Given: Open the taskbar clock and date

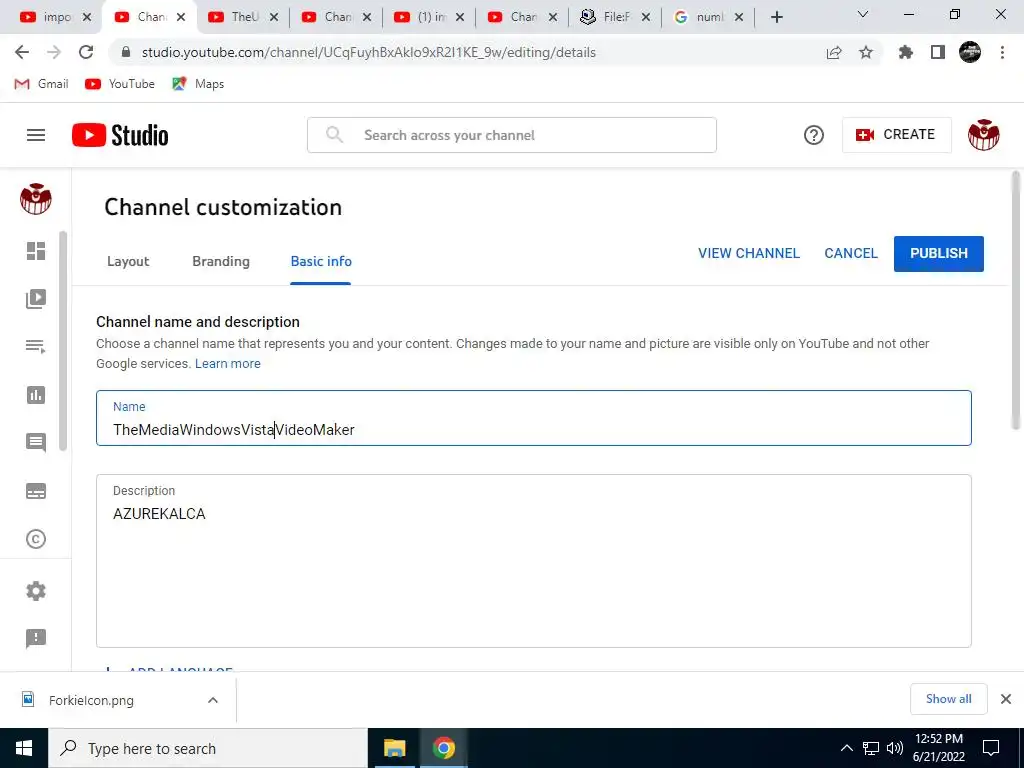Looking at the screenshot, I should coord(939,748).
